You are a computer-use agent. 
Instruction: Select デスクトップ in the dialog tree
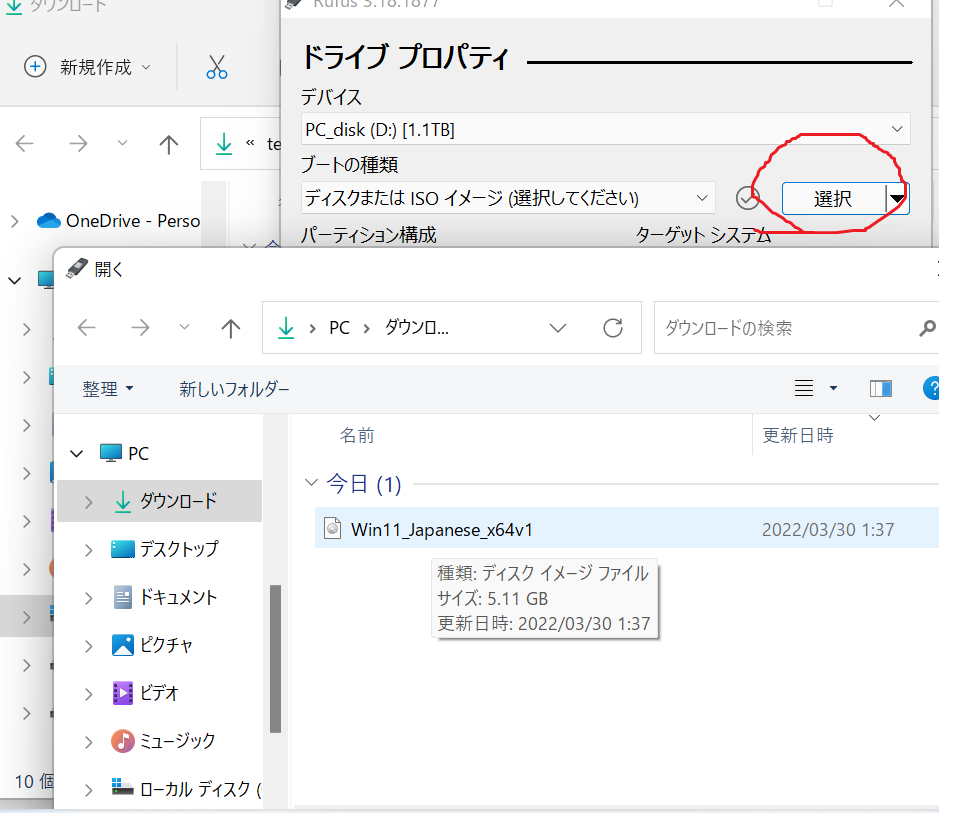click(164, 549)
